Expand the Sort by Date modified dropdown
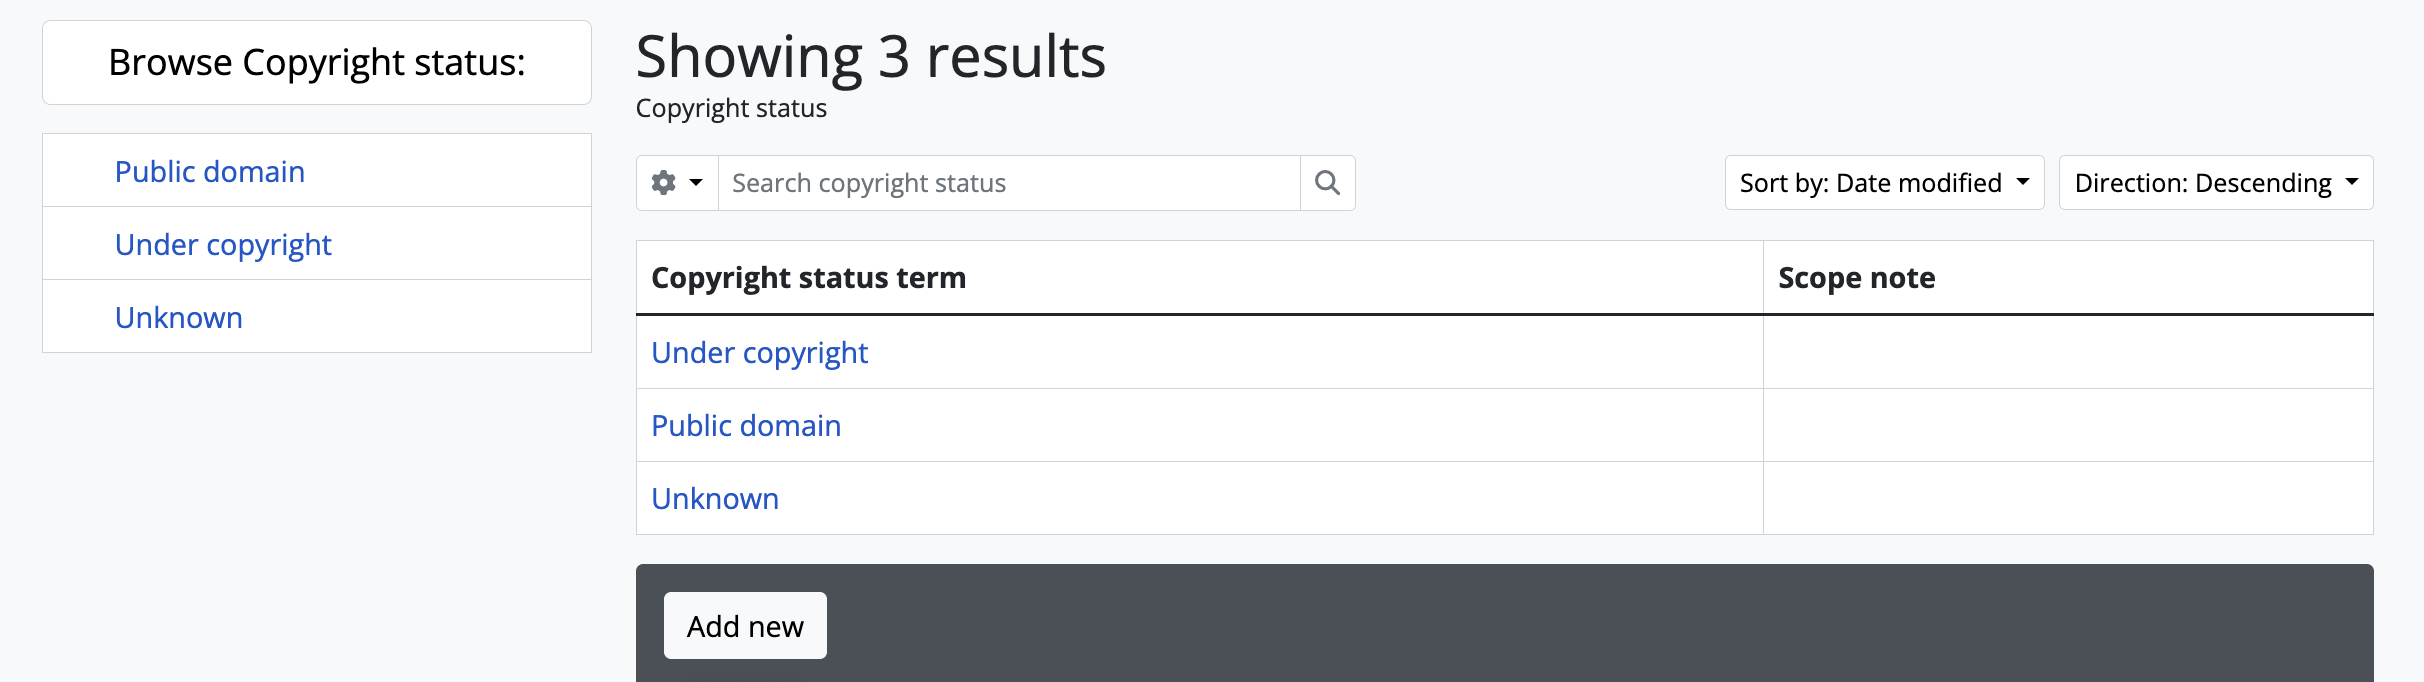This screenshot has height=682, width=2424. (x=1884, y=183)
